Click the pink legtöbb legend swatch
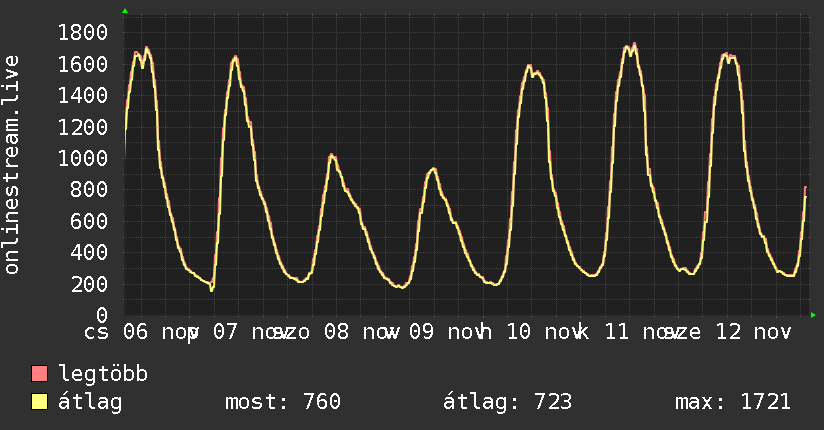The width and height of the screenshot is (824, 430). [39, 374]
